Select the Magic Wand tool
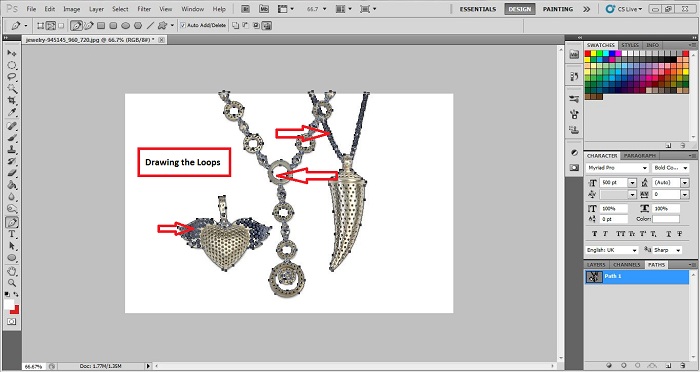 (x=12, y=88)
